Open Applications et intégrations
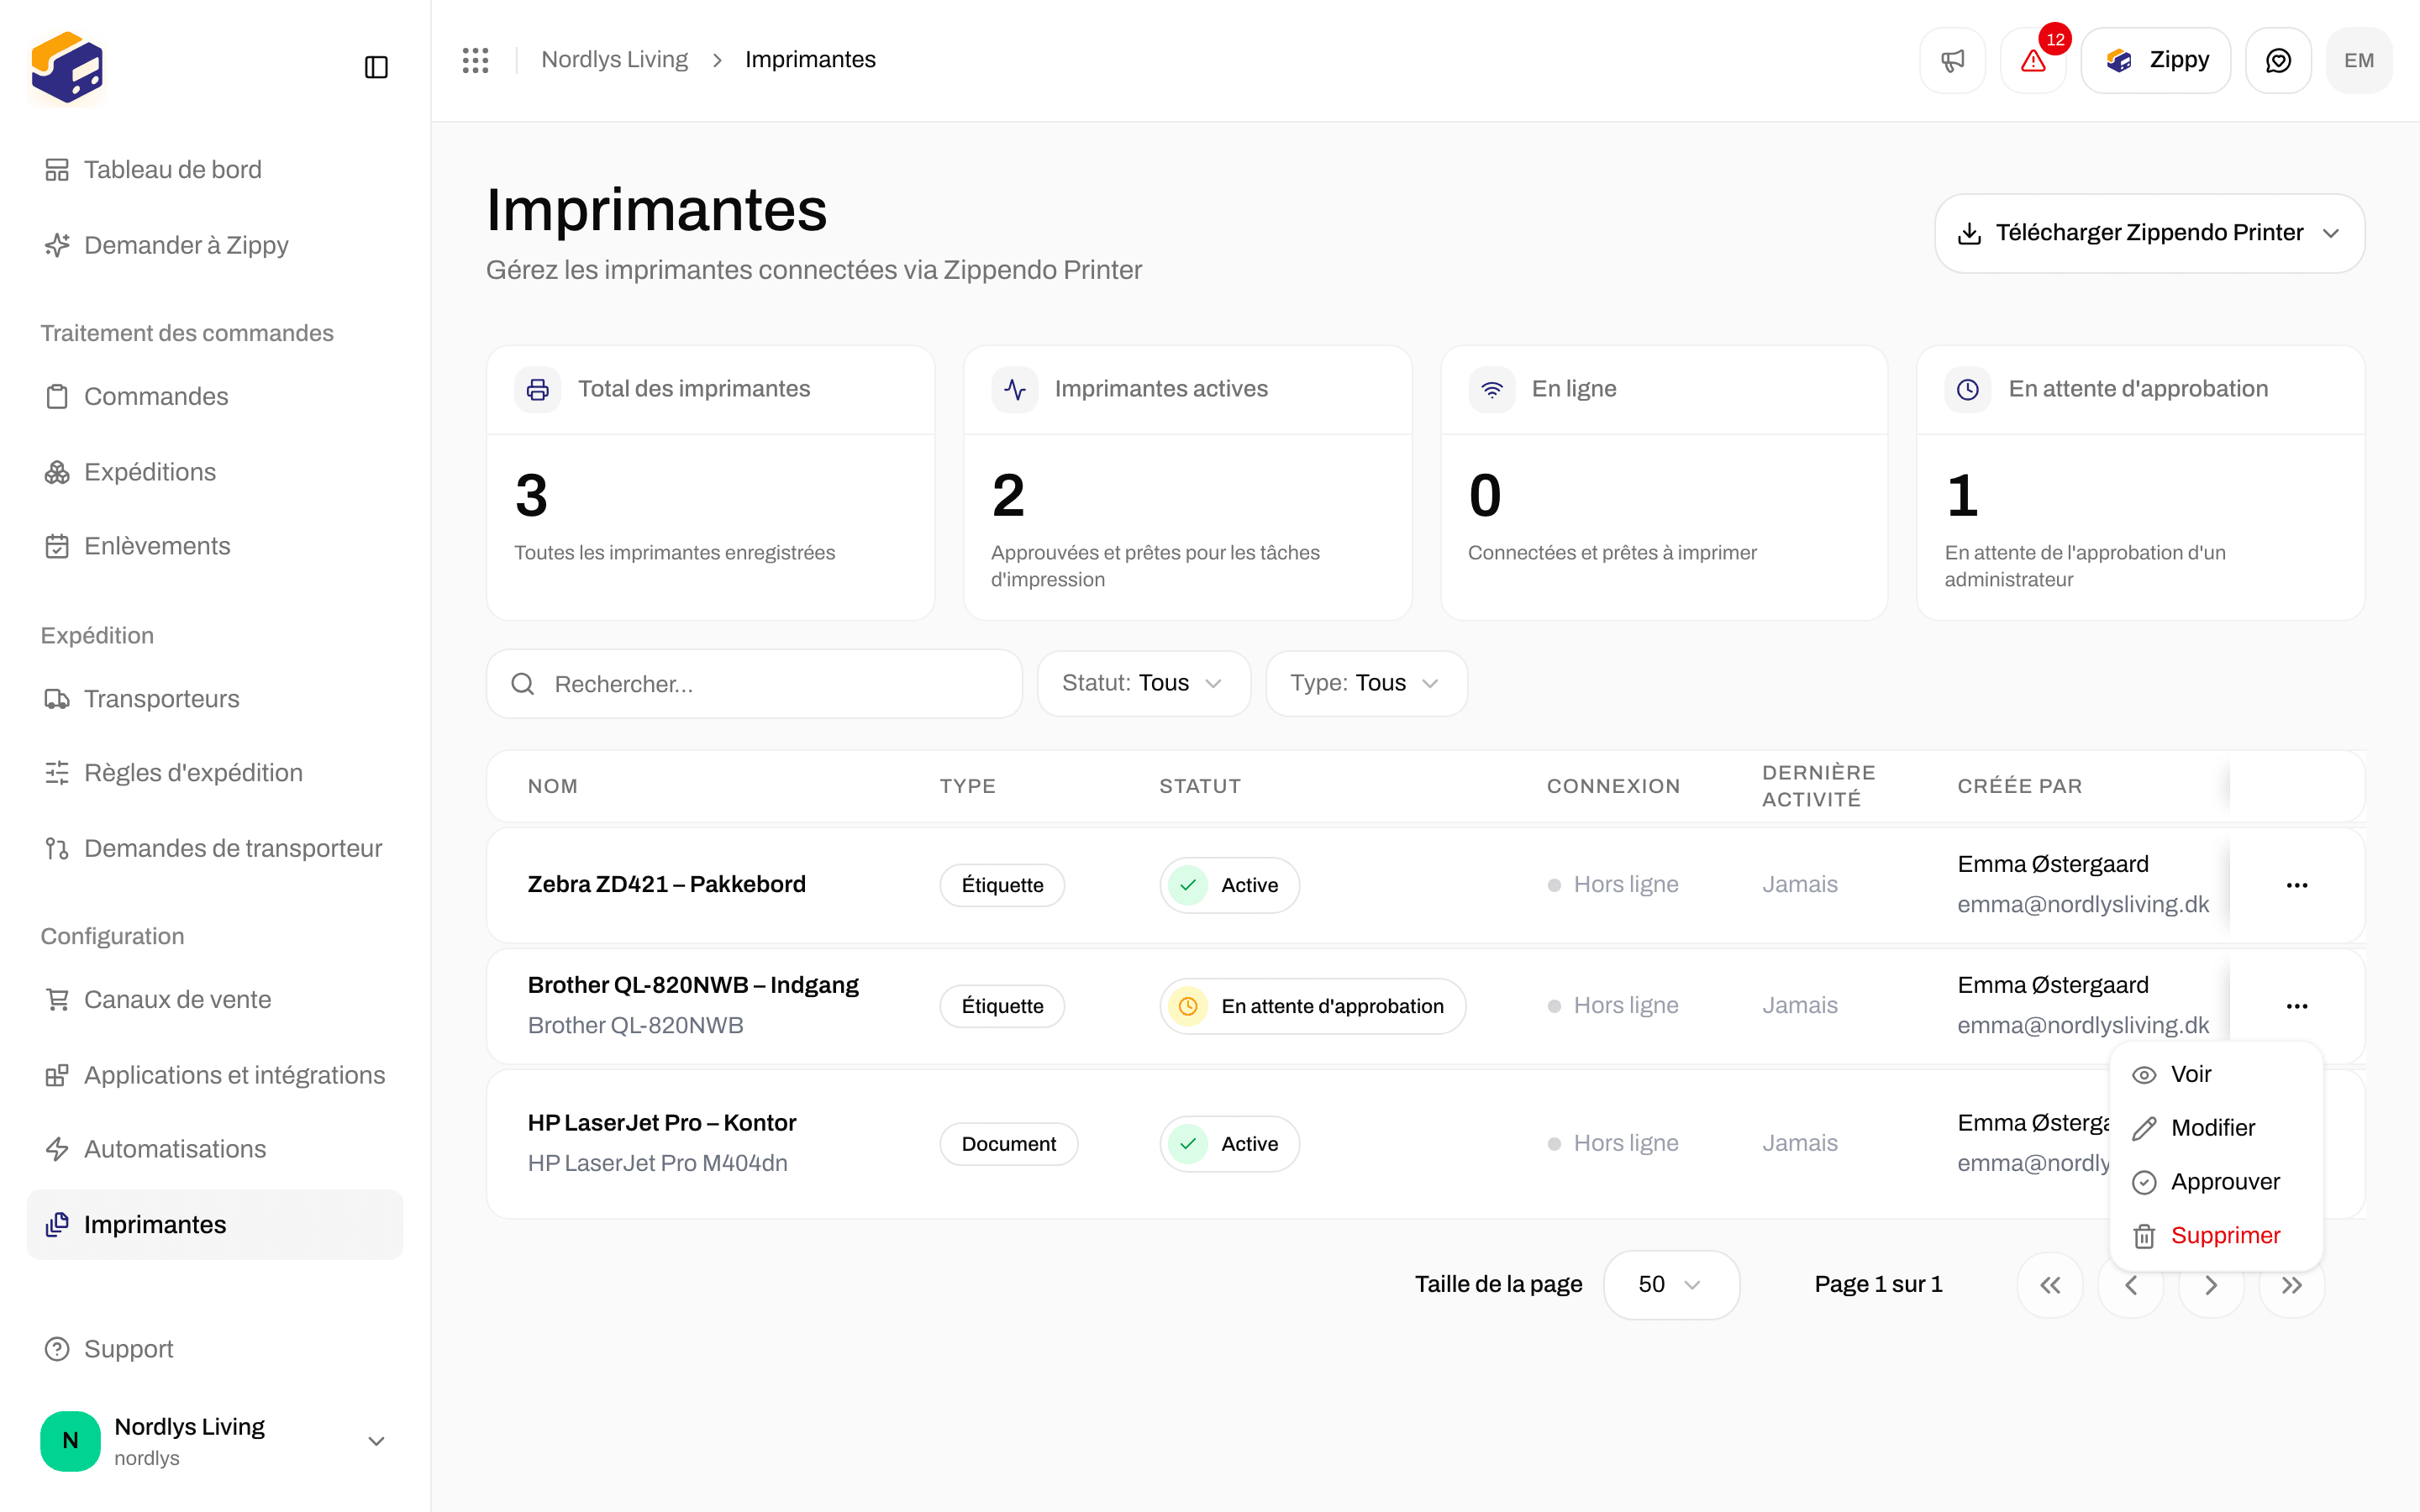This screenshot has height=1512, width=2420. [x=214, y=1075]
